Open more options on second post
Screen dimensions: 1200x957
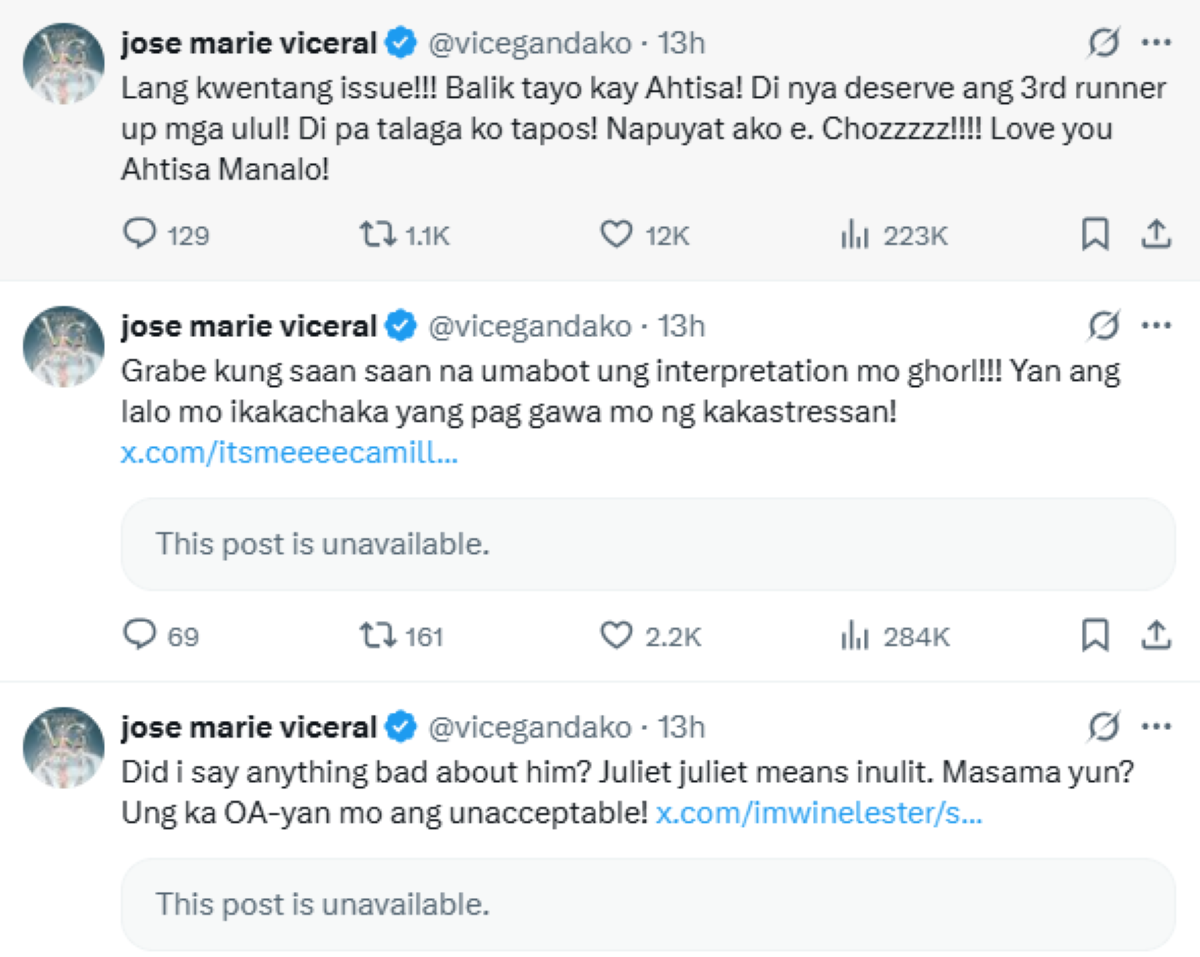click(x=1156, y=326)
